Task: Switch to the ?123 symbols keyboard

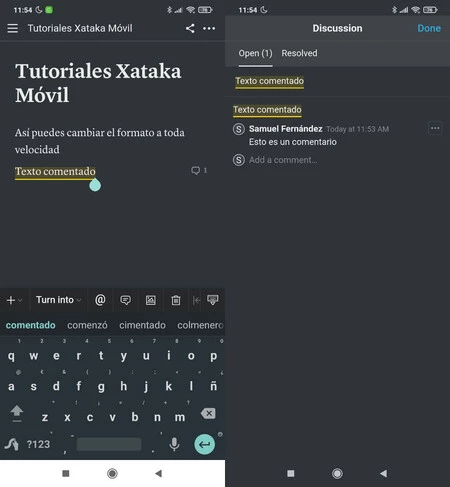Action: point(38,444)
